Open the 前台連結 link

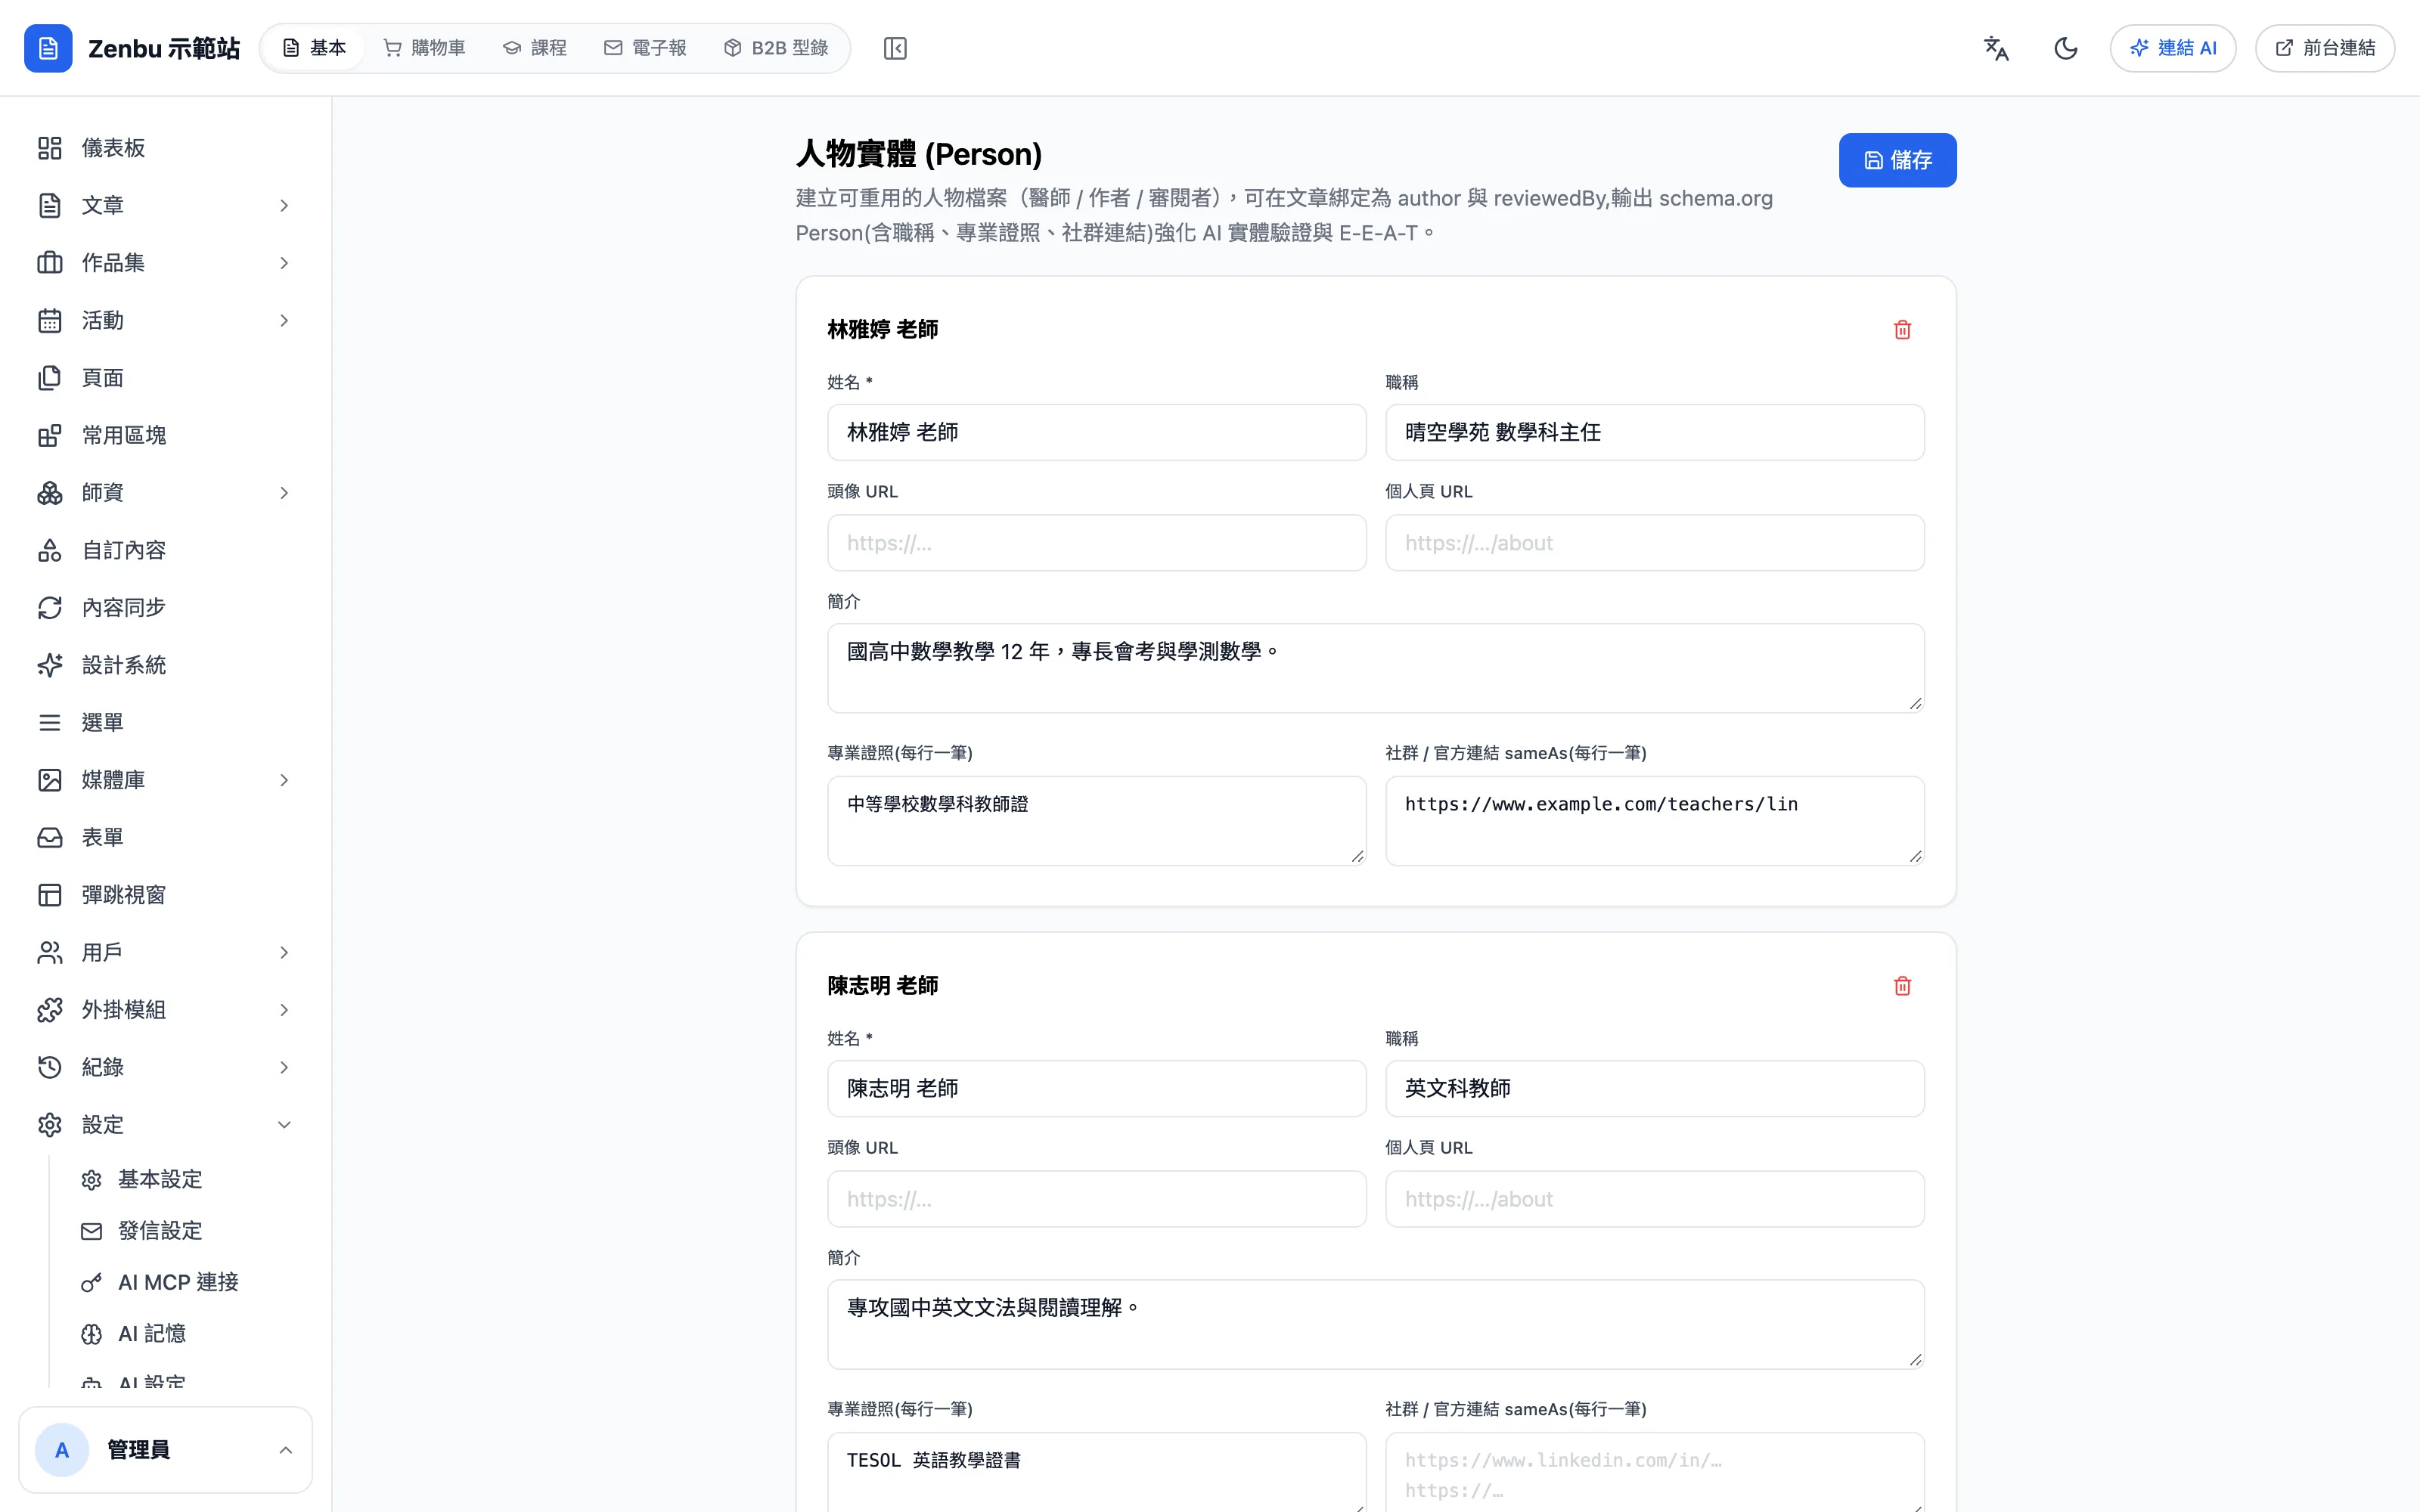(2325, 48)
